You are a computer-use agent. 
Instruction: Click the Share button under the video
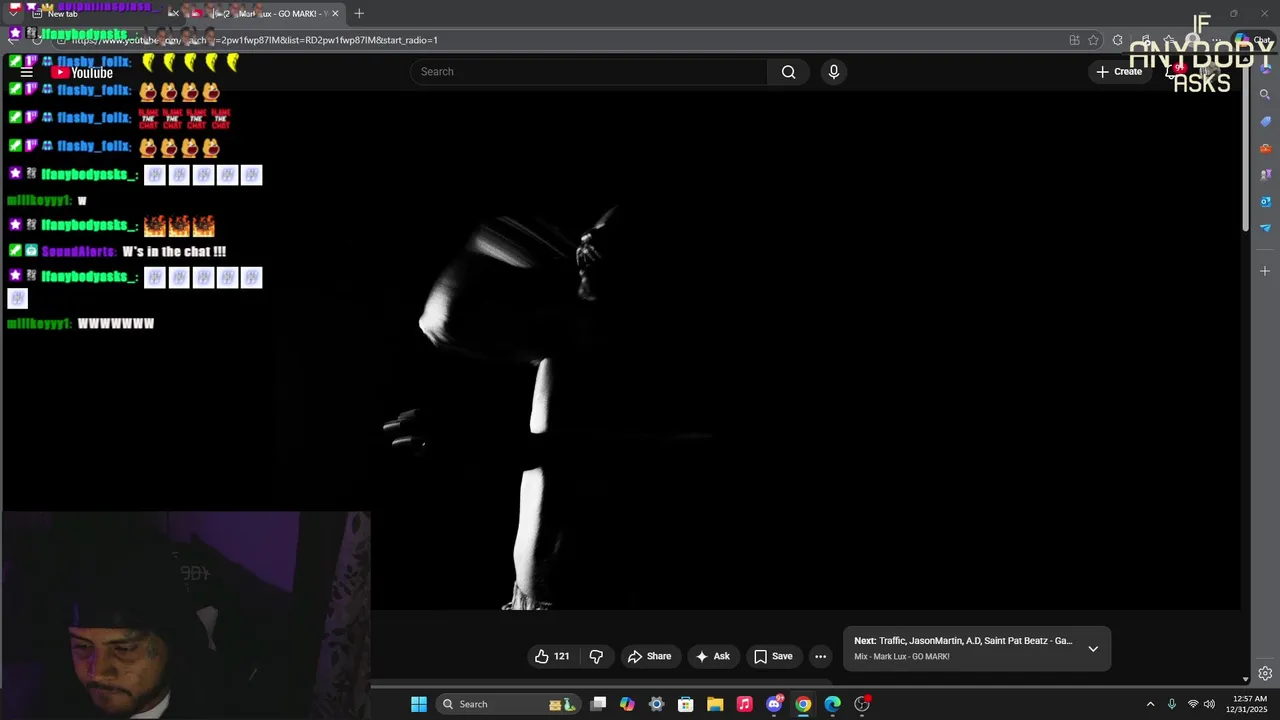pyautogui.click(x=649, y=657)
